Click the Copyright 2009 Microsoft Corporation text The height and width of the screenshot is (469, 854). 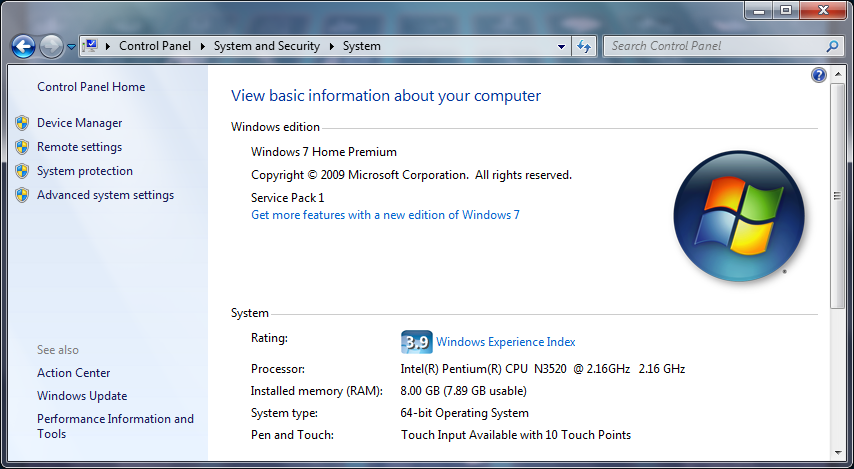point(411,175)
